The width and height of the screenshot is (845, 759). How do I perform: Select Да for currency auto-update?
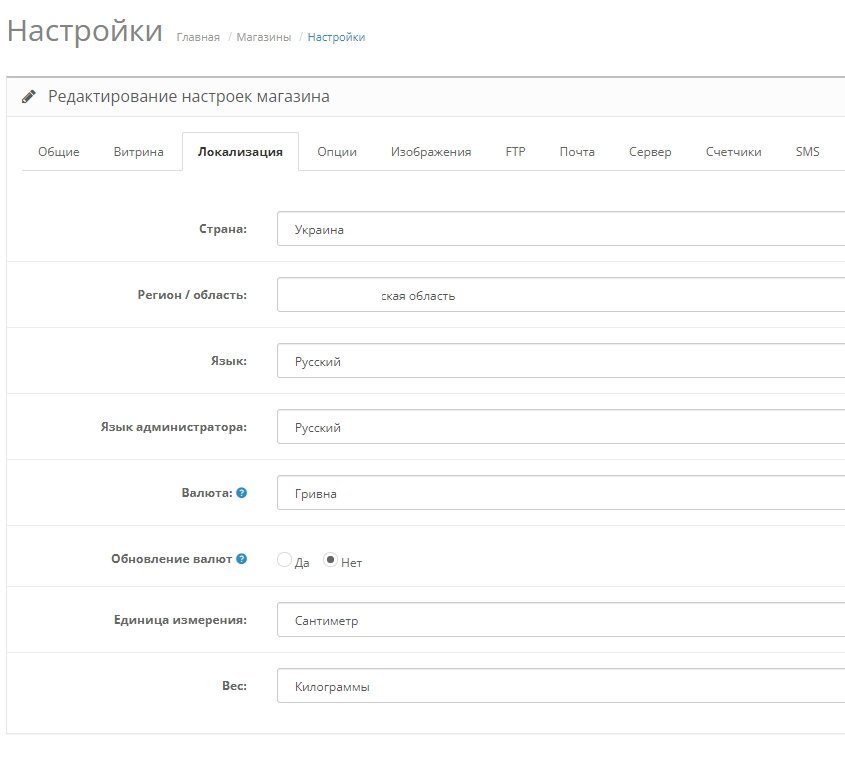(x=284, y=560)
